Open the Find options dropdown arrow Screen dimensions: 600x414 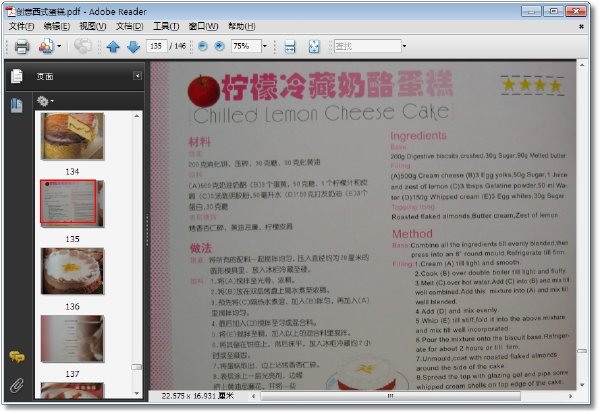404,46
